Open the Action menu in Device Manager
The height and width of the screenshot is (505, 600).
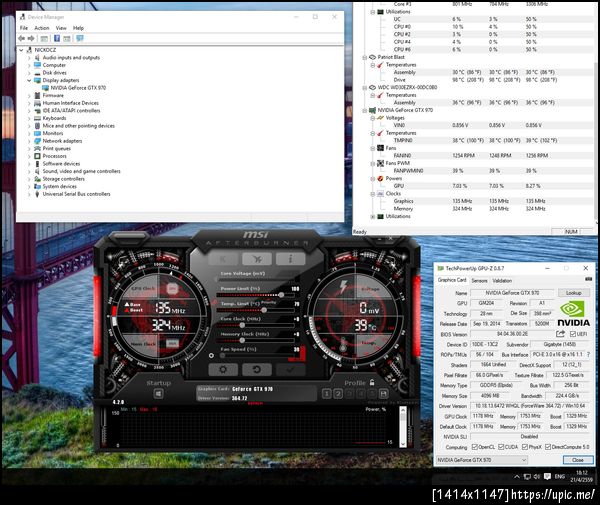click(x=42, y=28)
